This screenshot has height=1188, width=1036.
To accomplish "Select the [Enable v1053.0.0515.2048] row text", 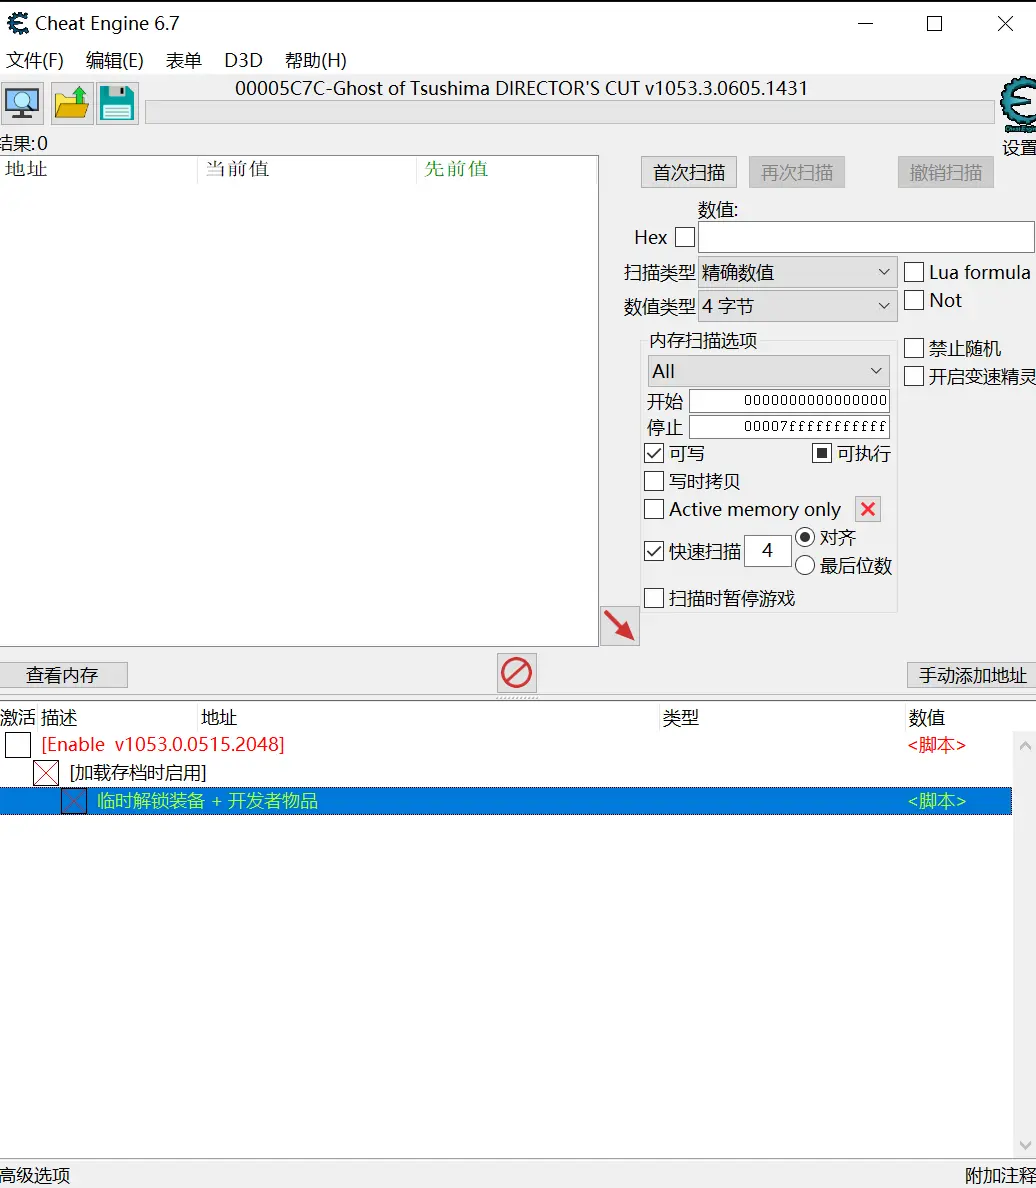I will tap(163, 745).
